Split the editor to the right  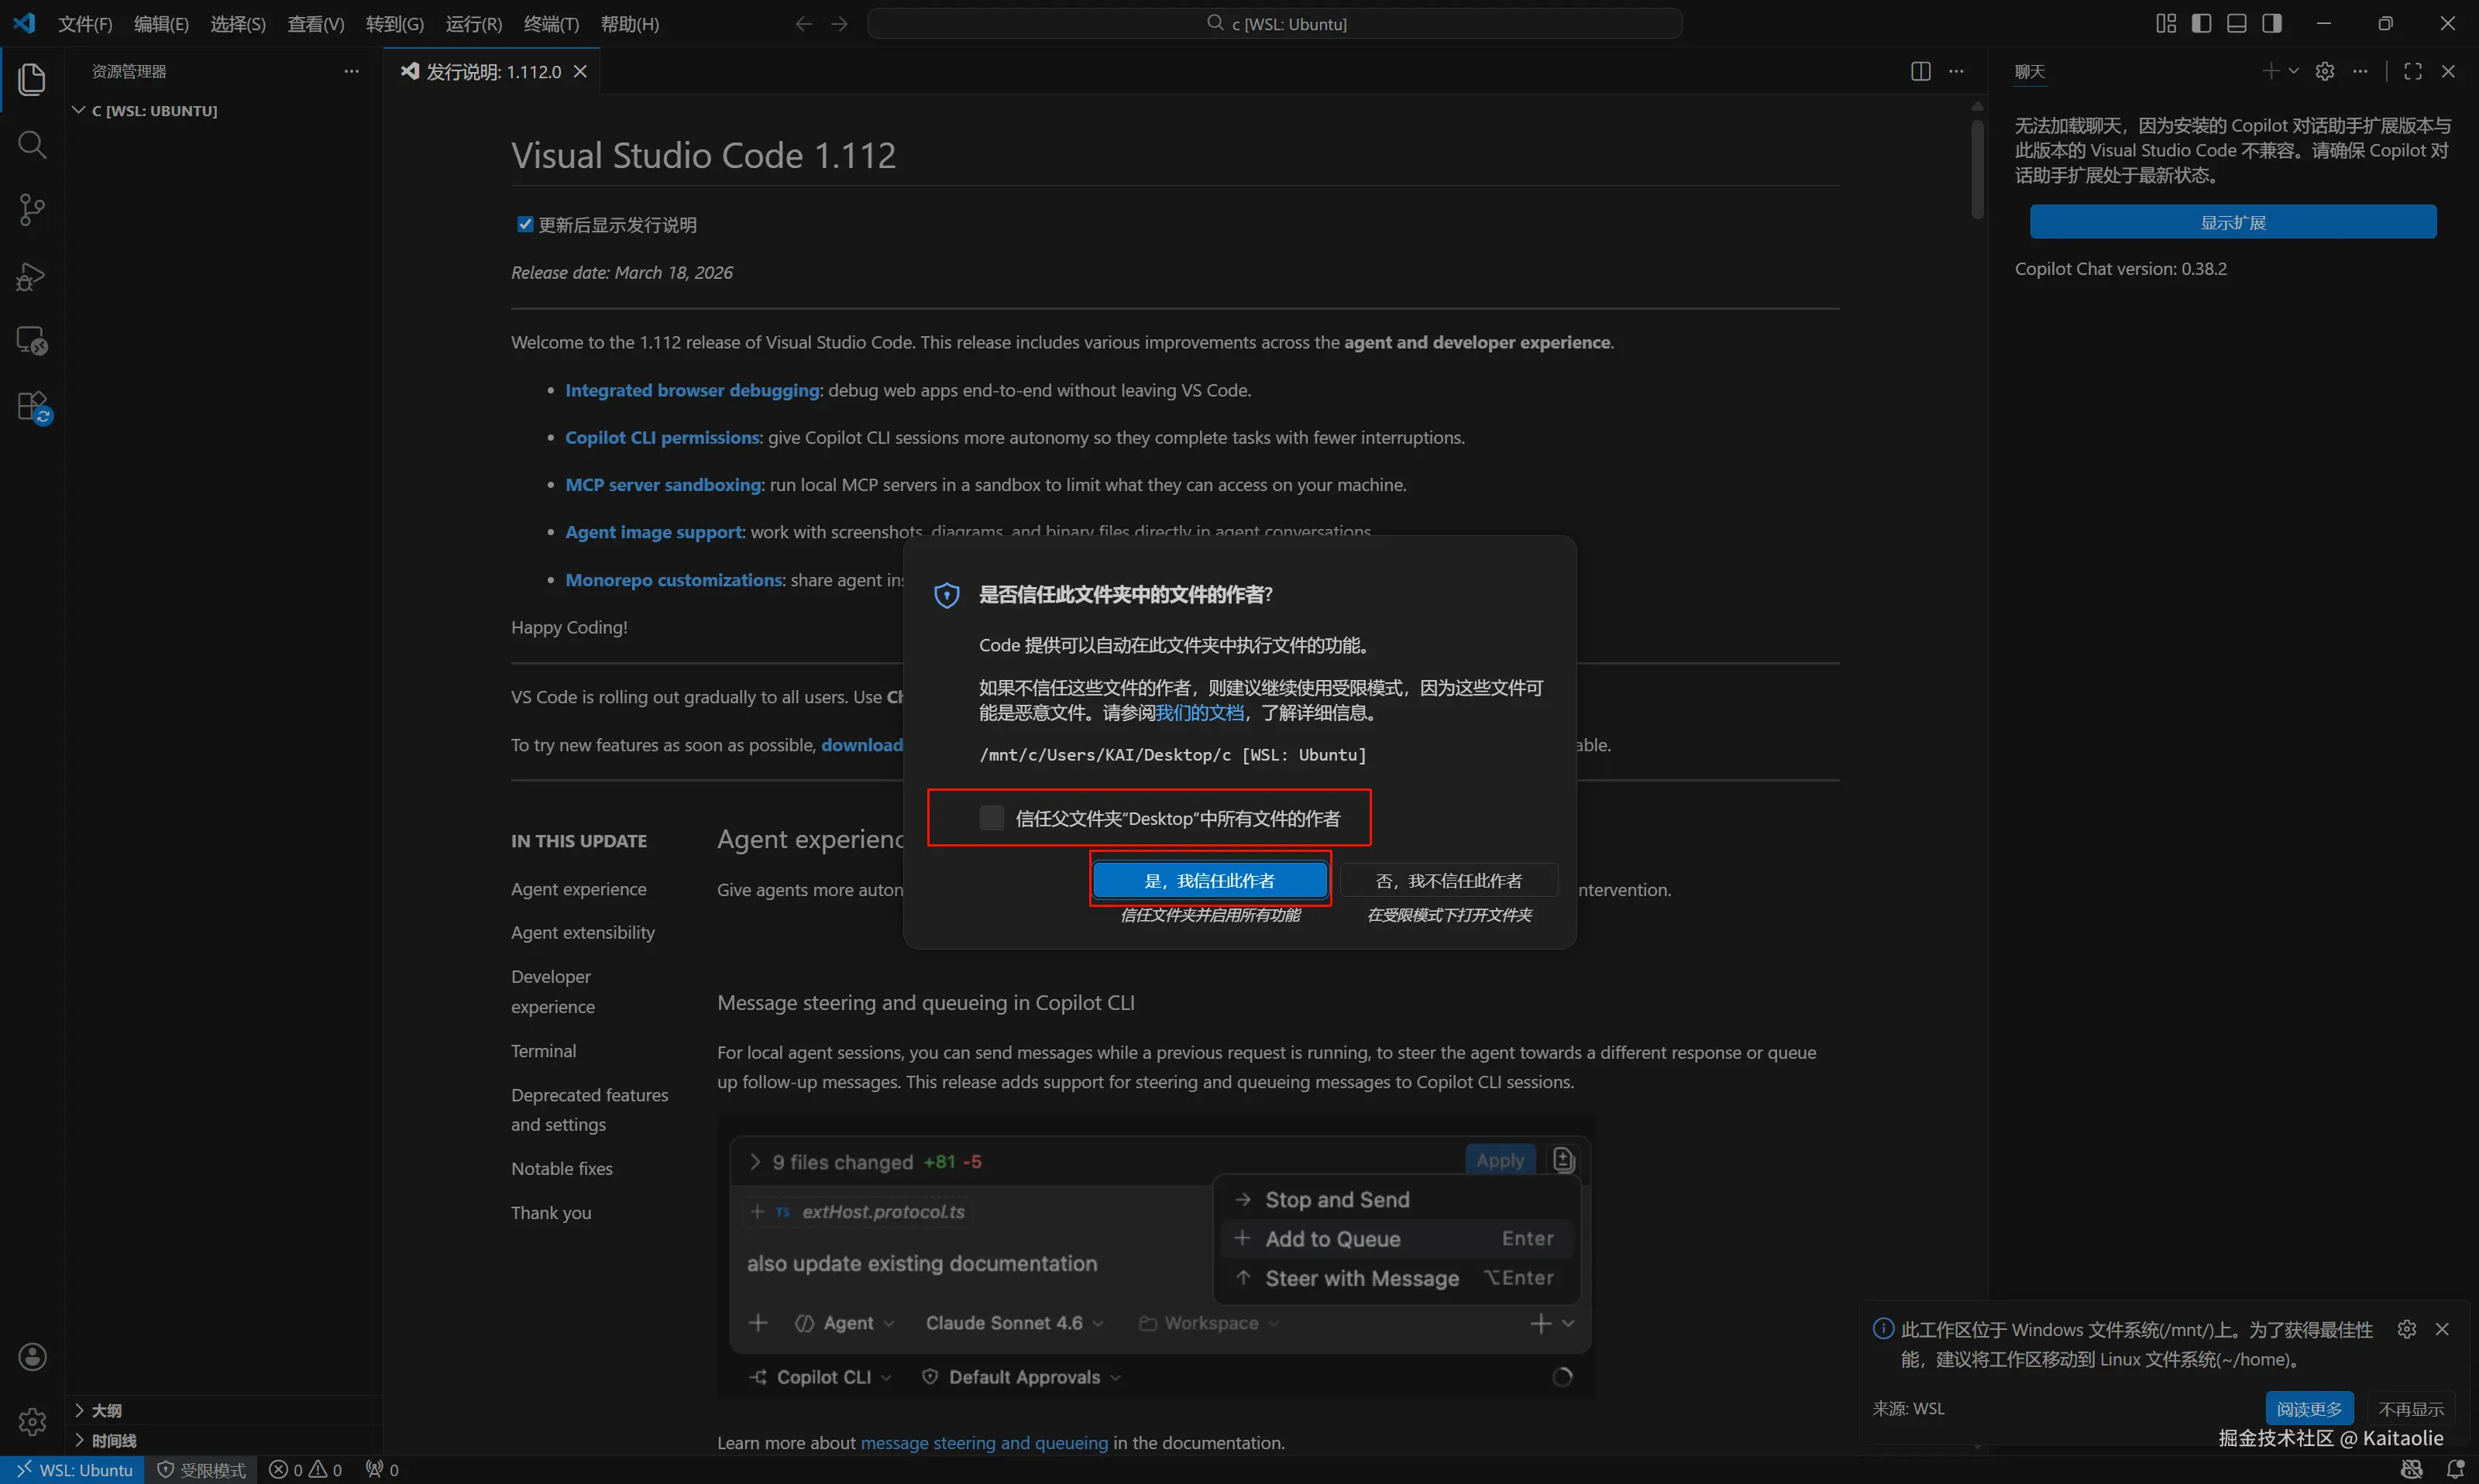tap(1920, 71)
